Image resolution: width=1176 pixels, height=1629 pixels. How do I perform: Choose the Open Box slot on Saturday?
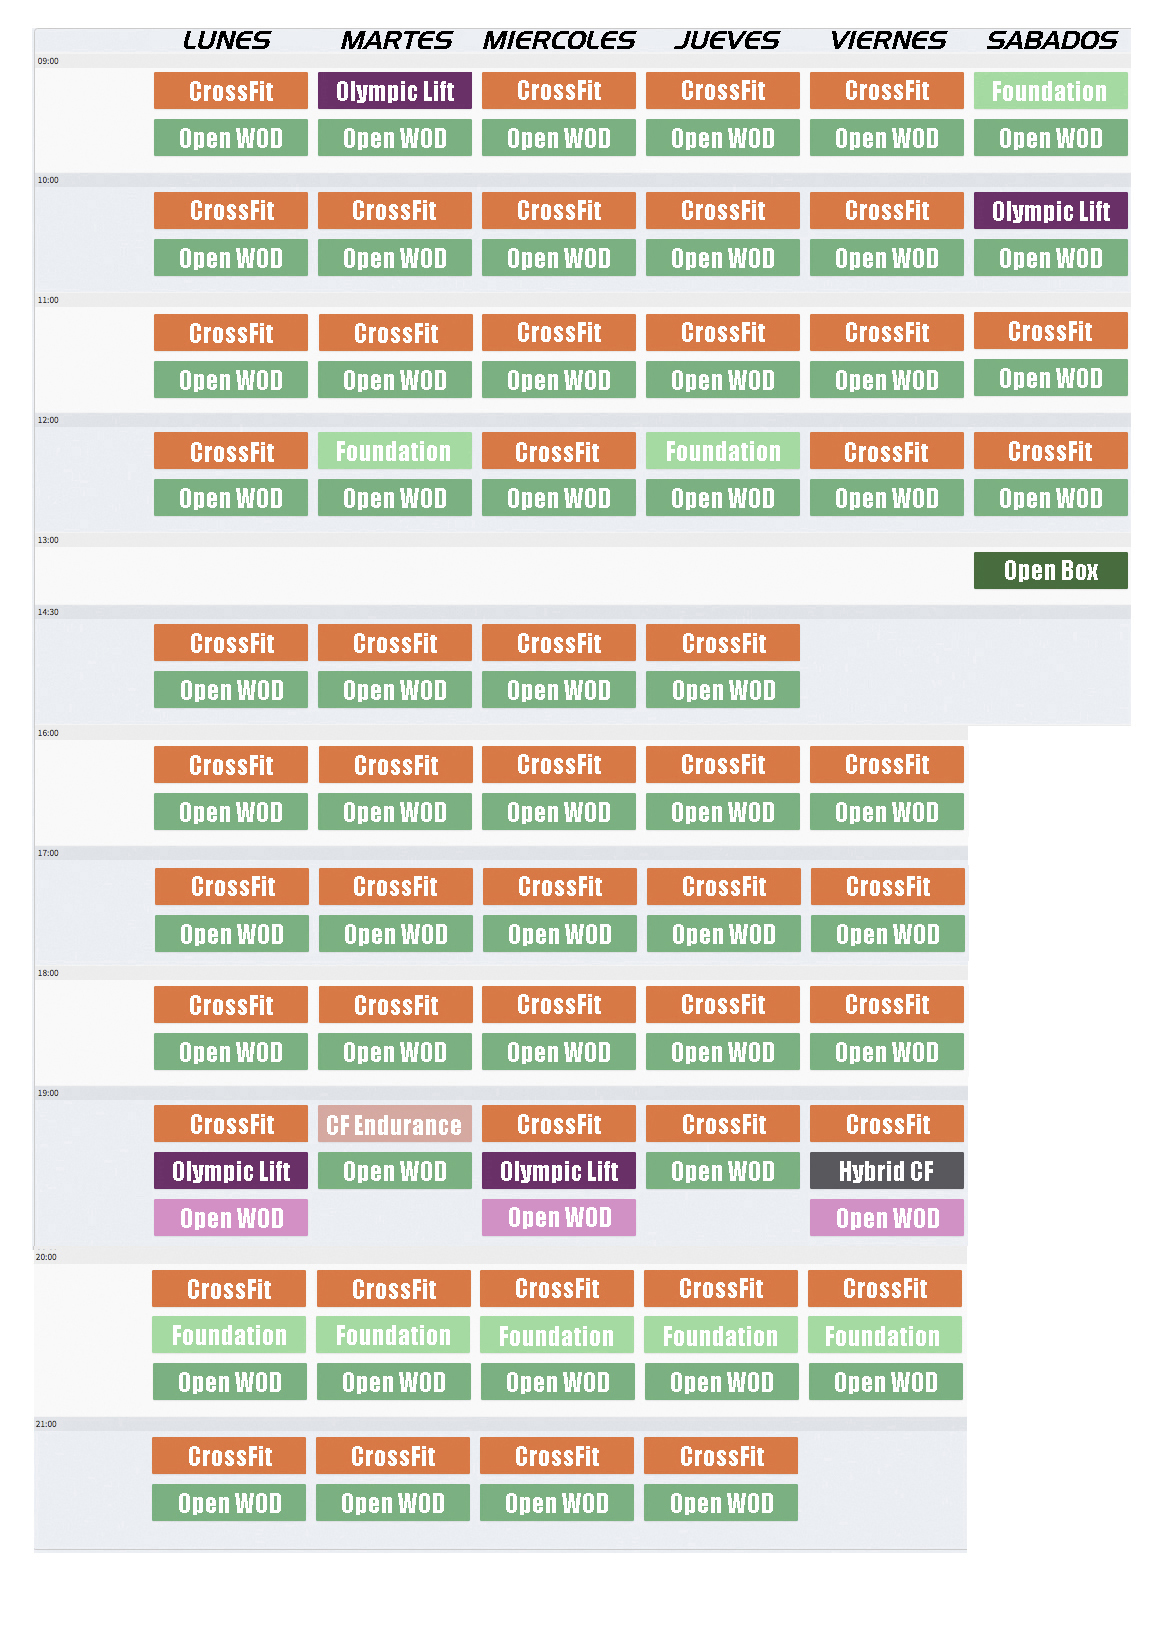[1050, 571]
